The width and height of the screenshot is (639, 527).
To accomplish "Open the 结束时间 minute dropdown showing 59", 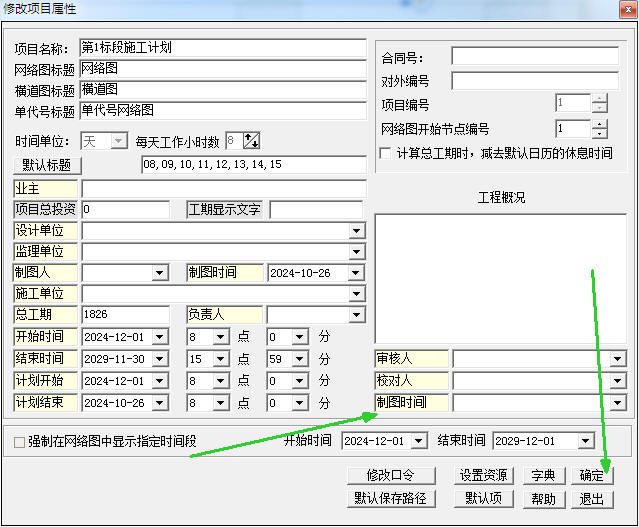I will pyautogui.click(x=300, y=359).
